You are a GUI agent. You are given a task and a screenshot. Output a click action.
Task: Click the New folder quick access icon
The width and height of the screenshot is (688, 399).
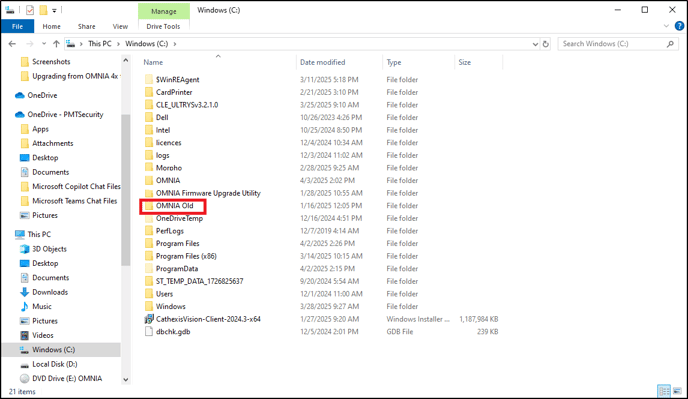[43, 10]
